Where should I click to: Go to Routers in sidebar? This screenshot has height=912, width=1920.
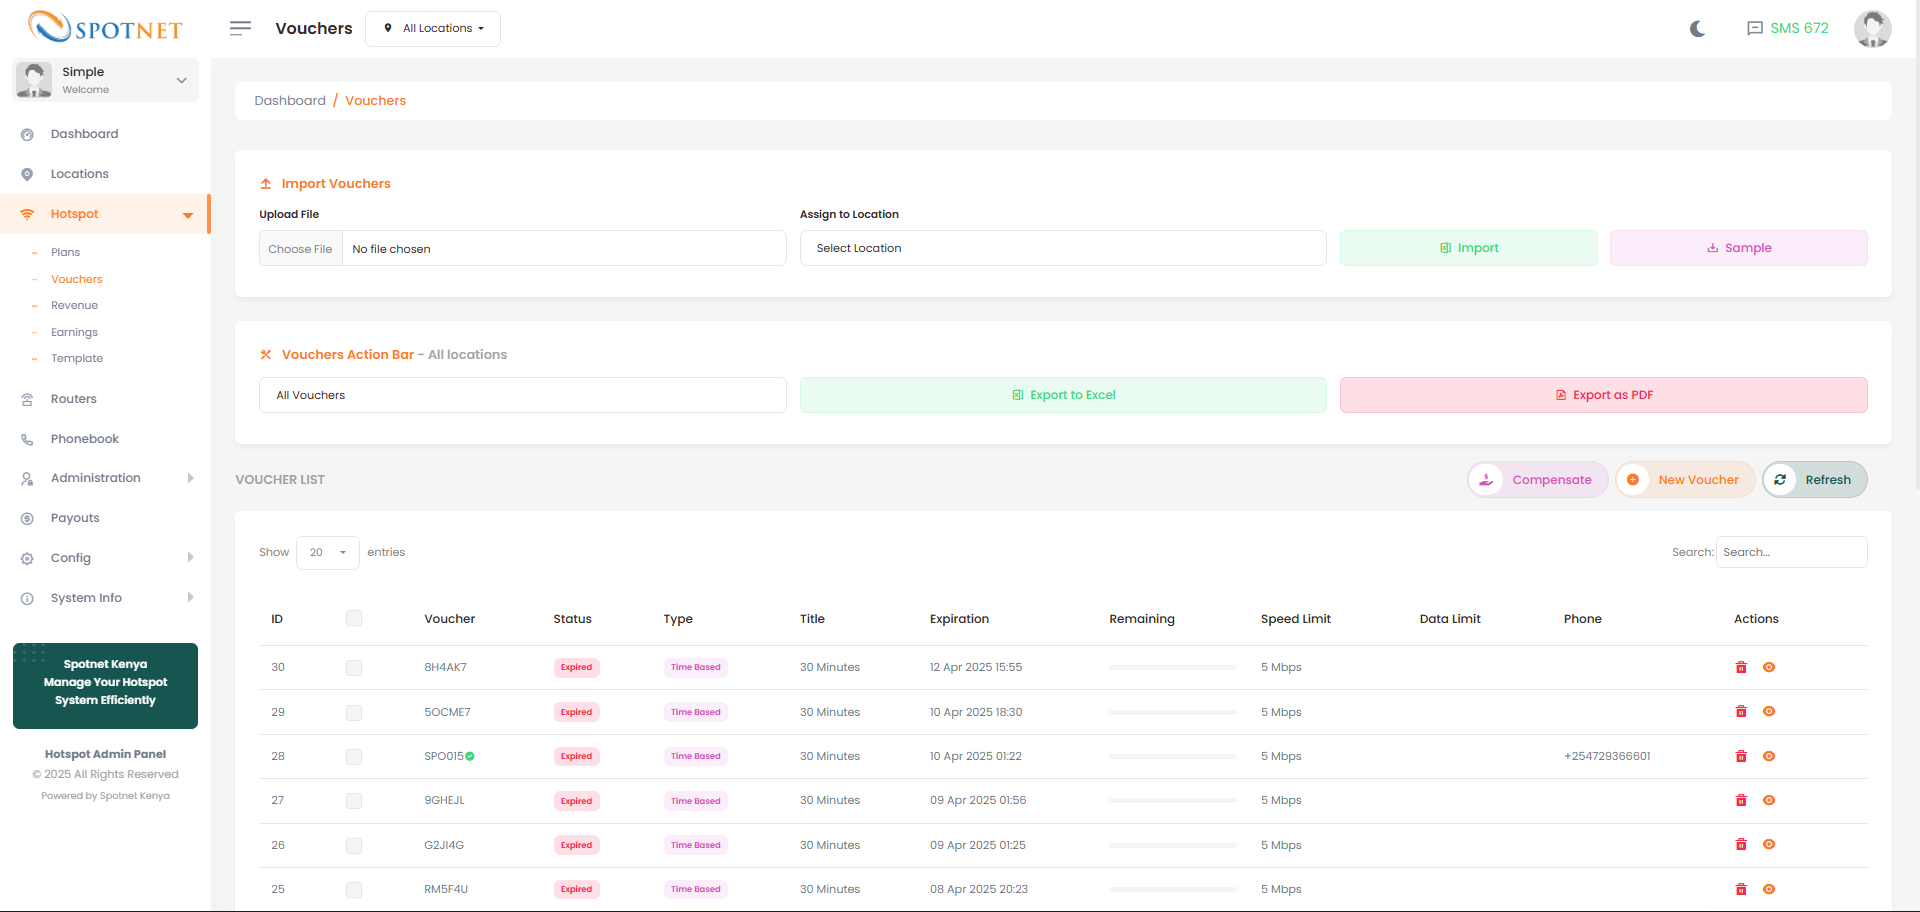pyautogui.click(x=74, y=399)
